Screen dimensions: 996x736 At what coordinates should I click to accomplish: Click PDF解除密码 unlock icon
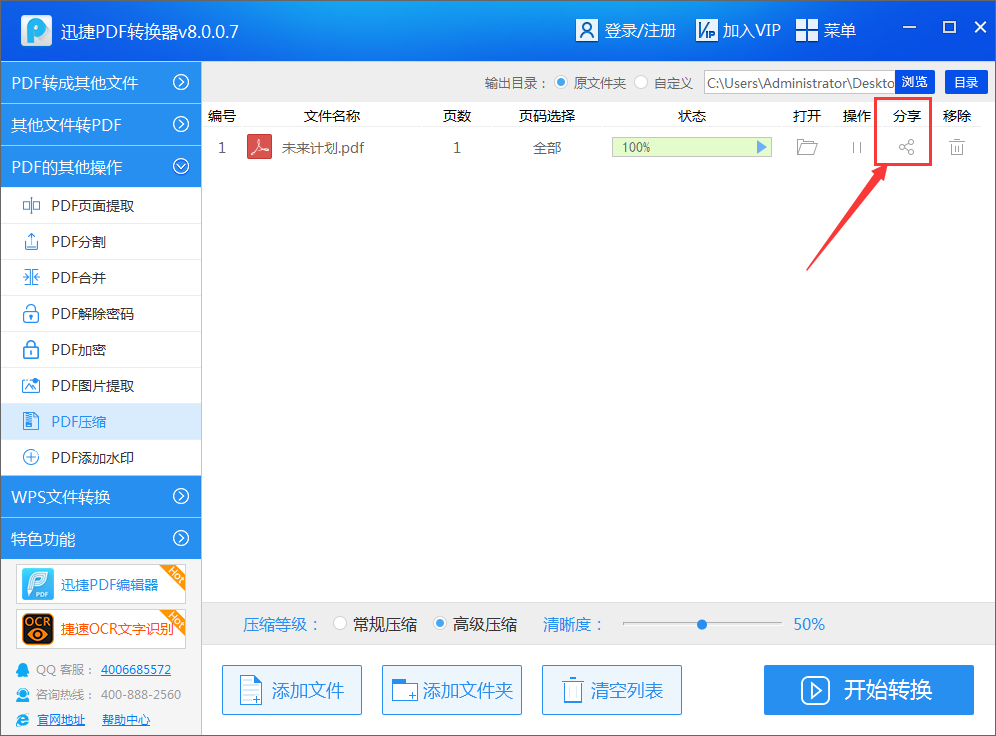pyautogui.click(x=31, y=314)
